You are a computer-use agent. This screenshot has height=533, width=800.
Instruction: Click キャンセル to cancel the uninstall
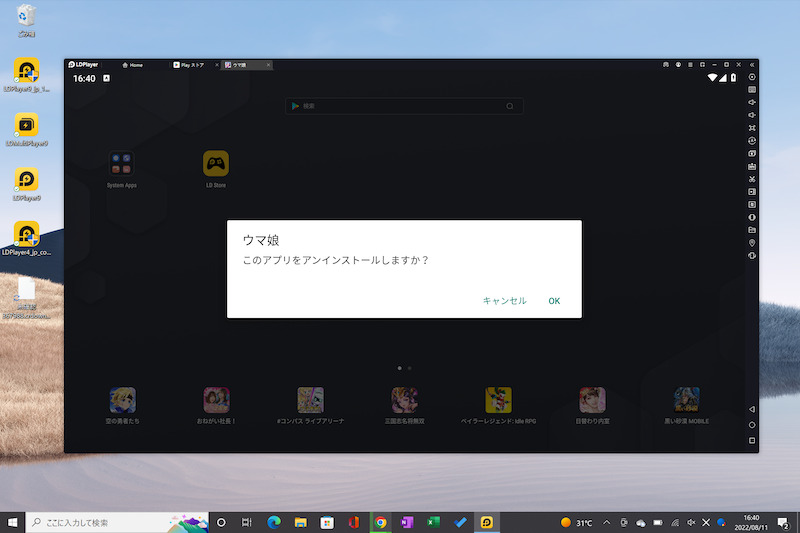click(504, 301)
